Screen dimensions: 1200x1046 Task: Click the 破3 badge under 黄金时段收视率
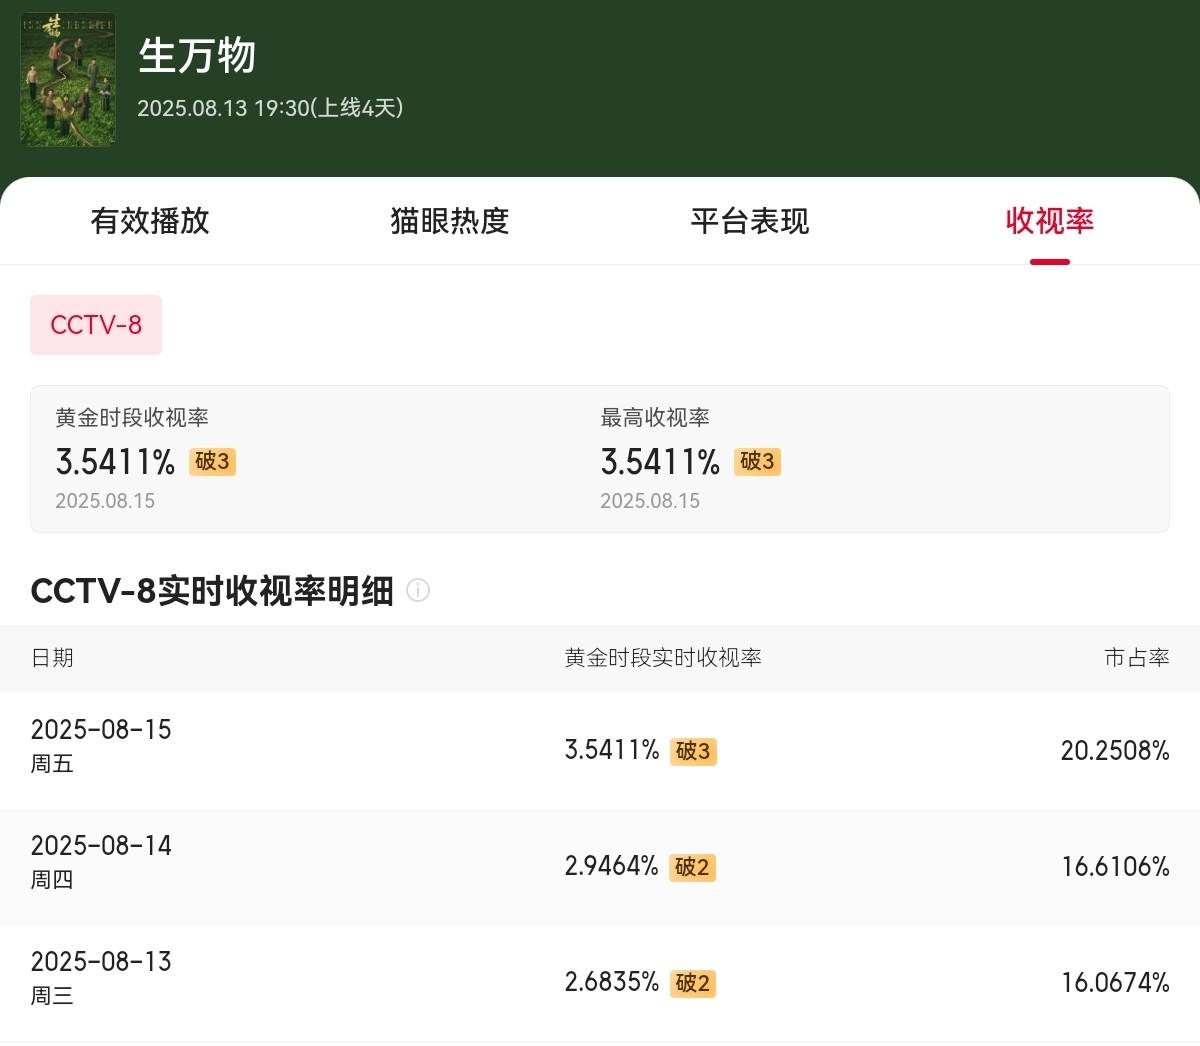(212, 462)
